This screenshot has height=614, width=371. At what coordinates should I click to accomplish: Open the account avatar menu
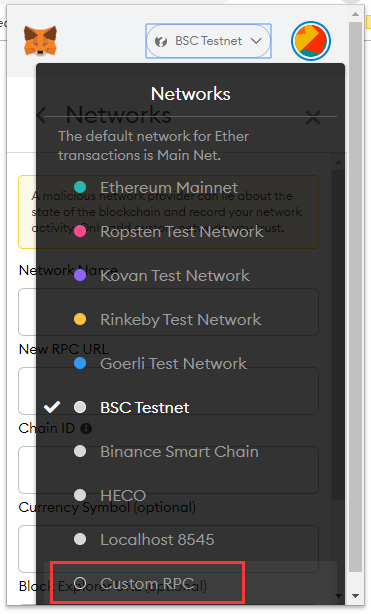(x=311, y=41)
